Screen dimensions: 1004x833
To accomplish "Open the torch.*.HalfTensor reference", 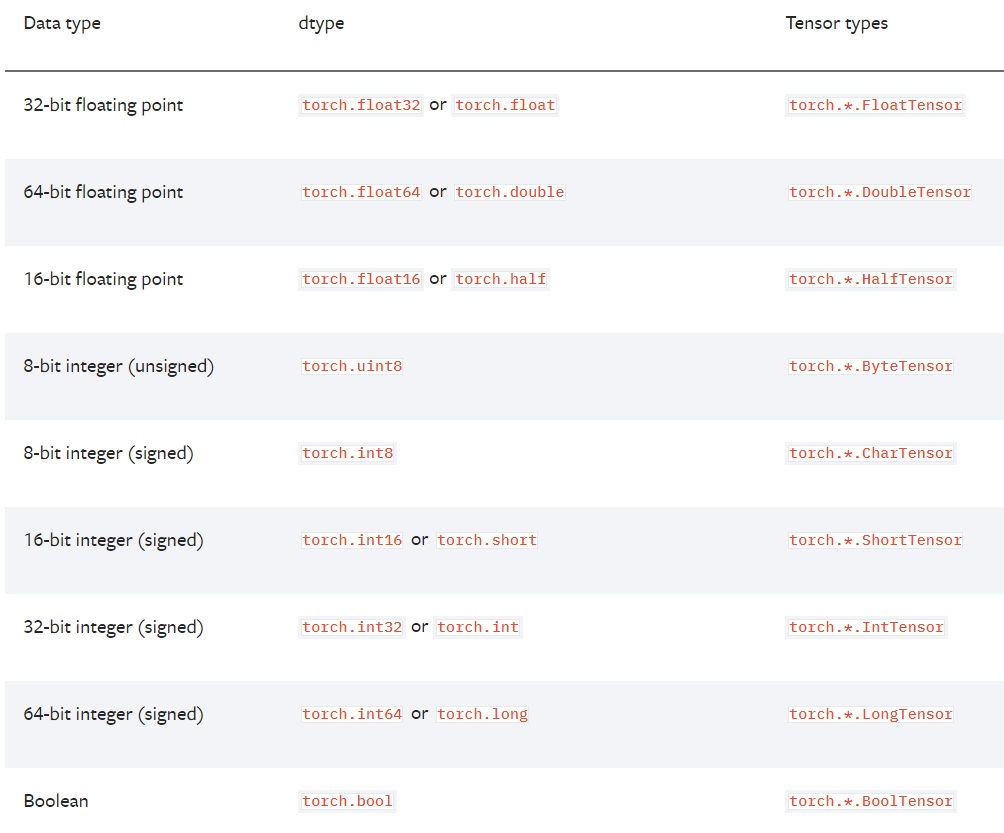I will 870,279.
